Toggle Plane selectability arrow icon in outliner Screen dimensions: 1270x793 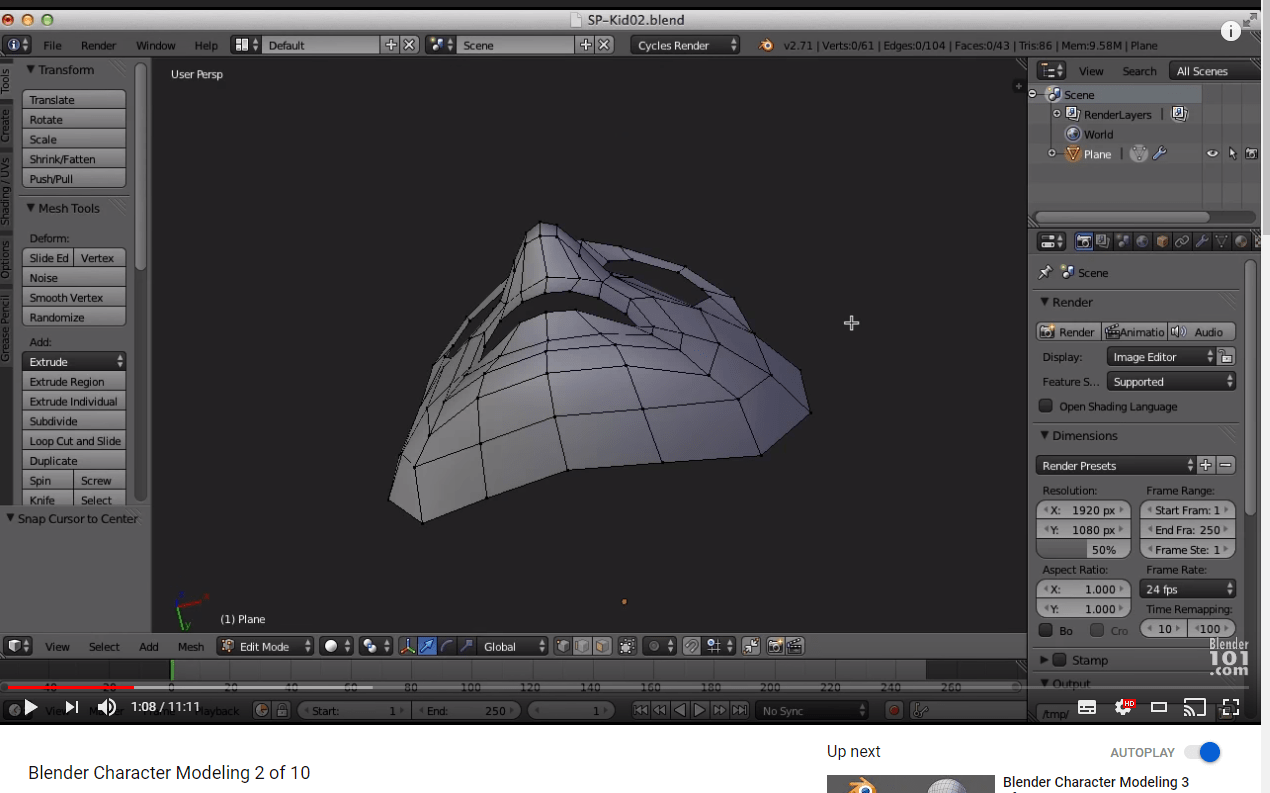tap(1232, 154)
